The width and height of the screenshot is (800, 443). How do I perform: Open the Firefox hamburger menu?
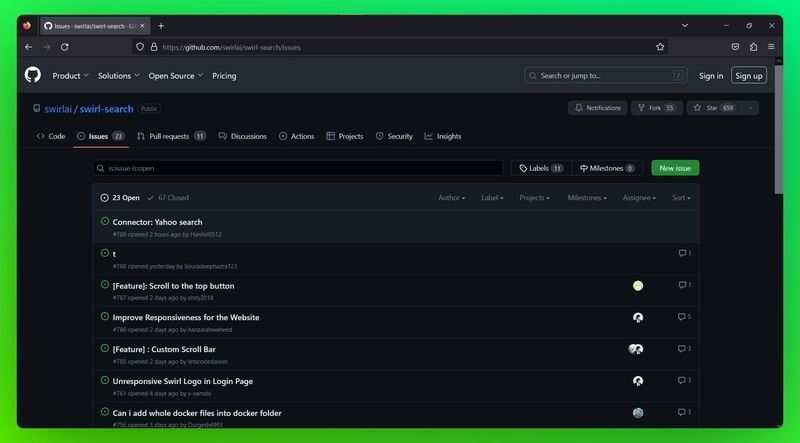coord(771,47)
